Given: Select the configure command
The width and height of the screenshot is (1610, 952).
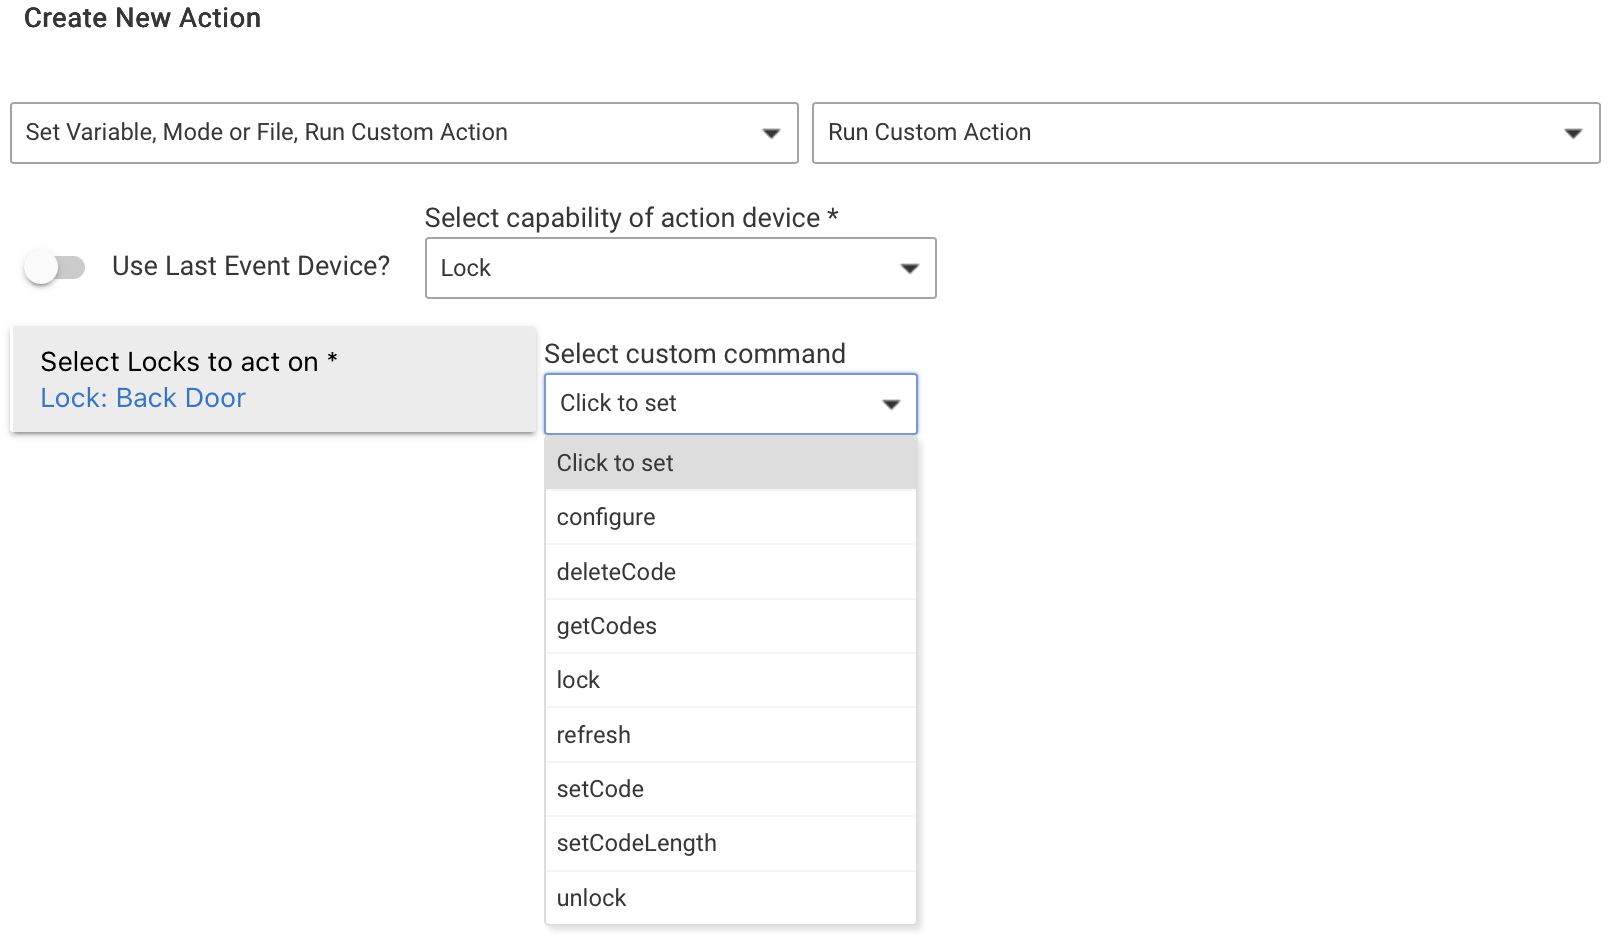Looking at the screenshot, I should (x=606, y=517).
